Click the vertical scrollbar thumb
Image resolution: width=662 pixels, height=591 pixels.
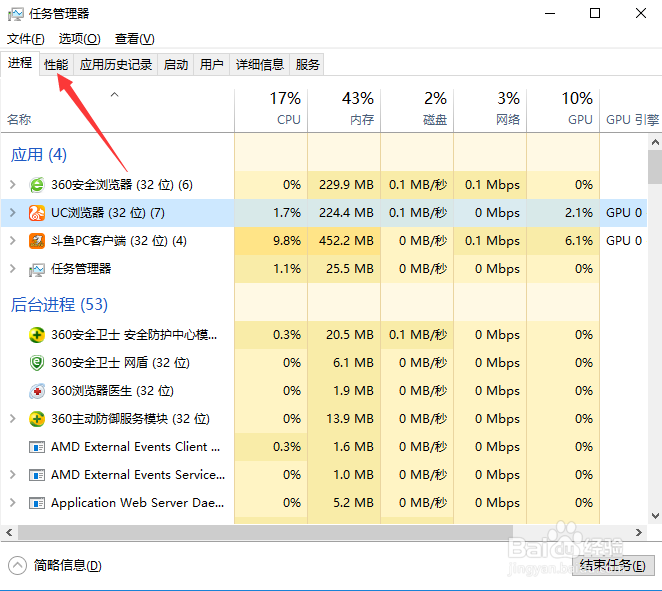(x=655, y=167)
